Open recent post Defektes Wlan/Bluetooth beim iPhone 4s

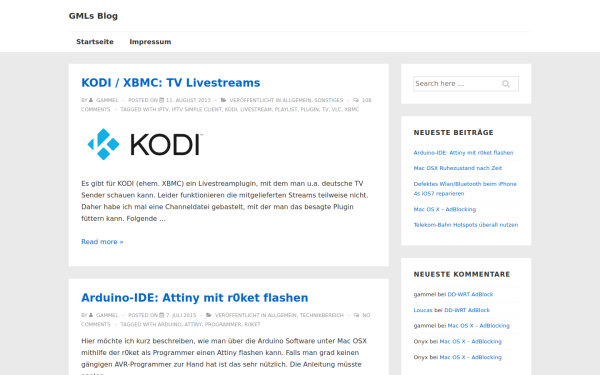465,189
